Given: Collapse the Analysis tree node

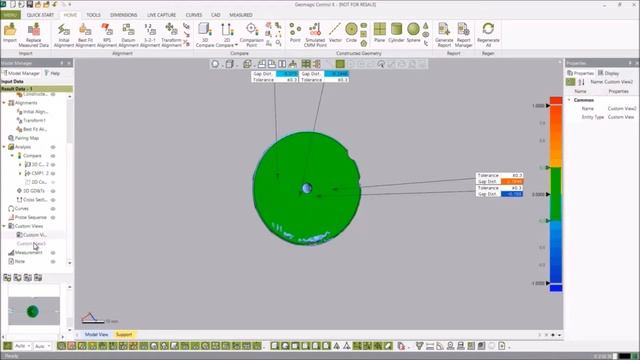Looking at the screenshot, I should pyautogui.click(x=4, y=147).
